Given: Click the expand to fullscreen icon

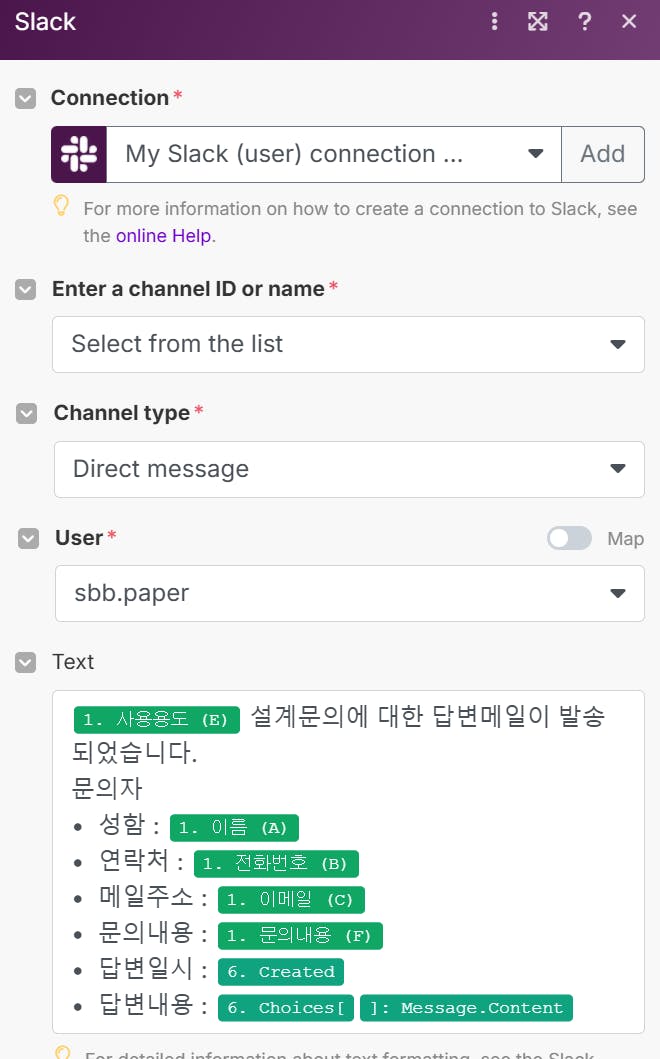Looking at the screenshot, I should click(538, 22).
